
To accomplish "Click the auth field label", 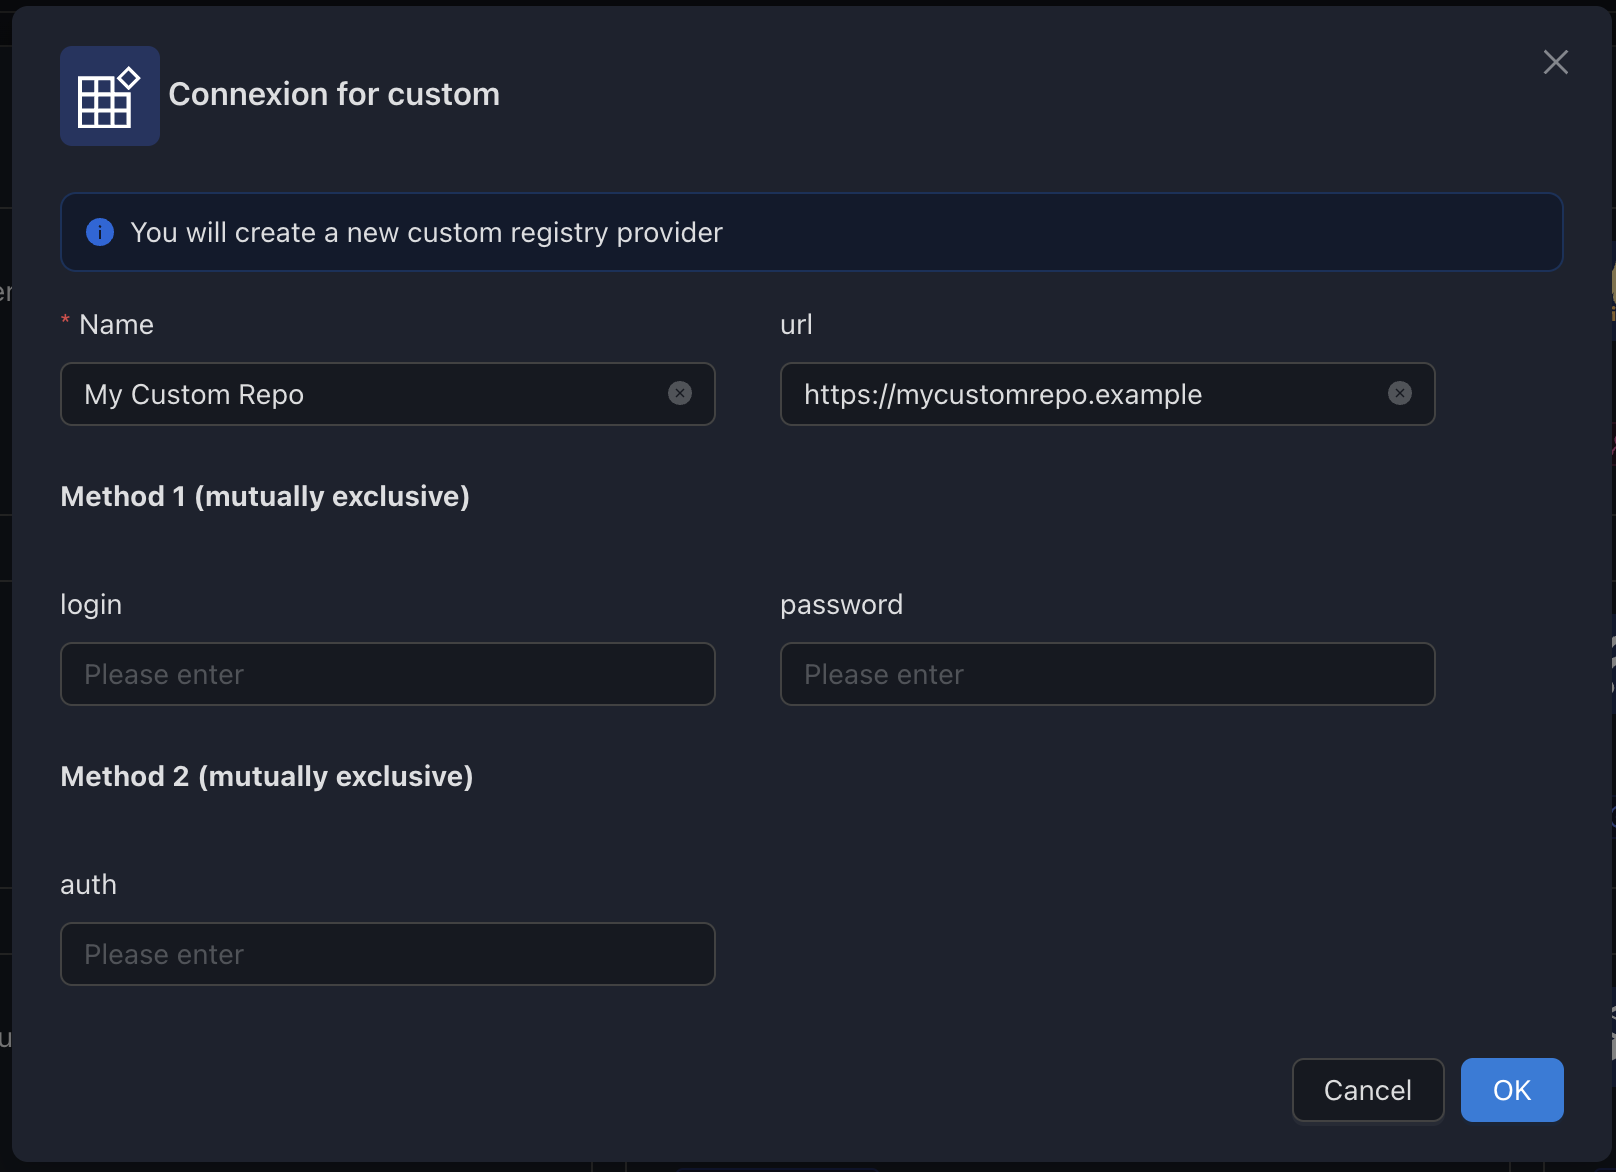I will click(x=88, y=884).
